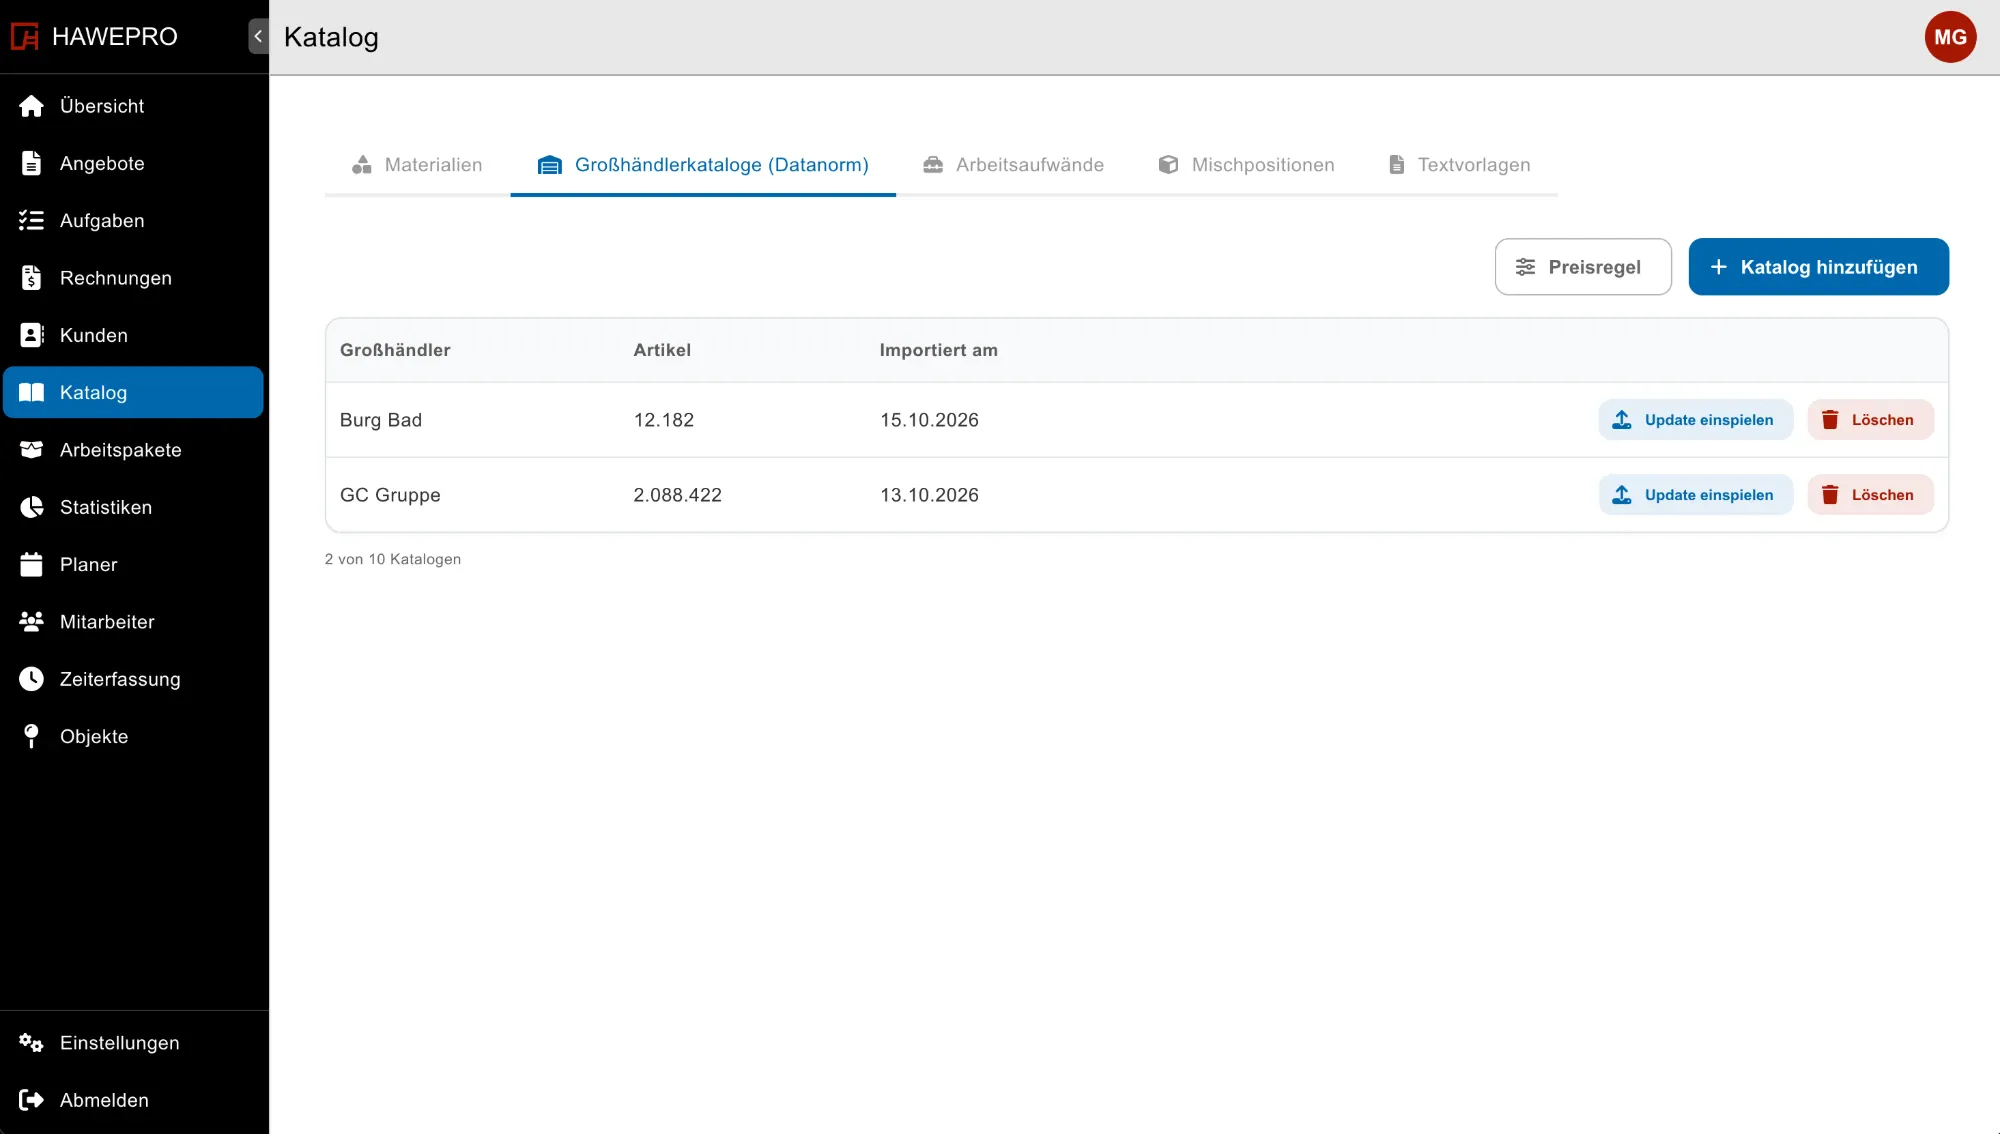Click the Arbeitspakete box icon
Image resolution: width=2000 pixels, height=1134 pixels.
[32, 450]
